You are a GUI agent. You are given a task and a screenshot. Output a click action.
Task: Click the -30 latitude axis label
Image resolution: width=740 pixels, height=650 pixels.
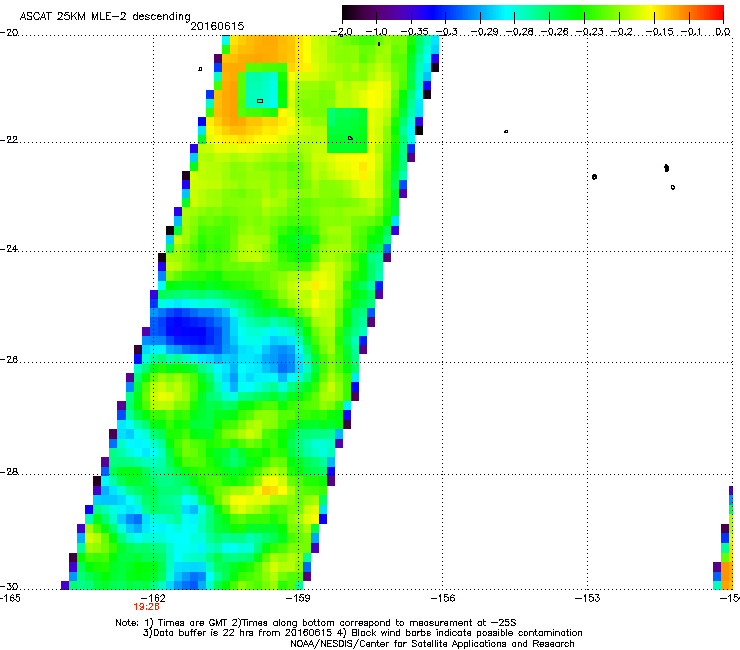point(9,586)
